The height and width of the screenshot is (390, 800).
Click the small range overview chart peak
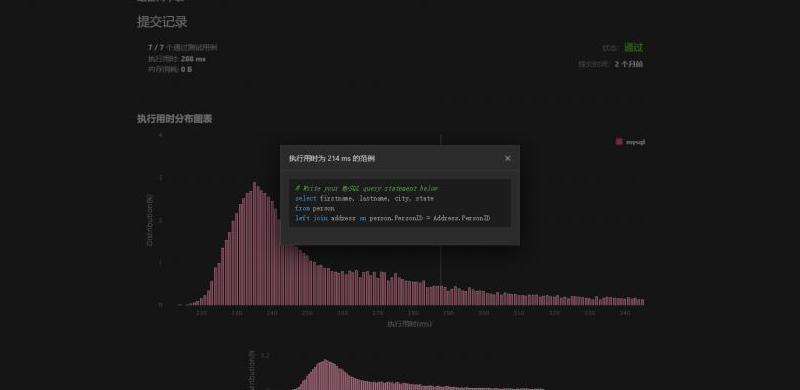click(325, 361)
